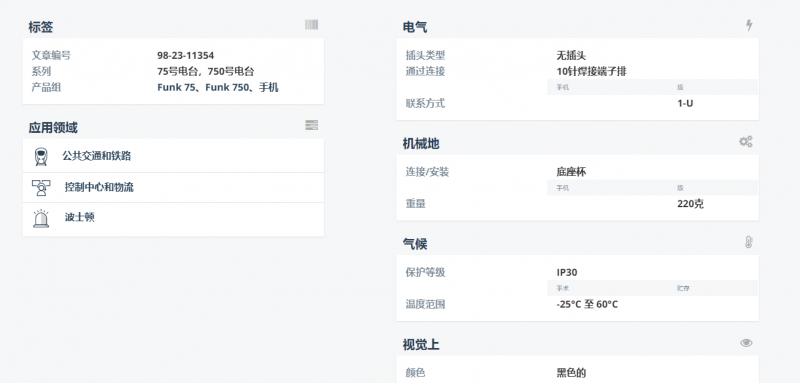800x383 pixels.
Task: Select protection class value IP30
Action: (x=567, y=272)
